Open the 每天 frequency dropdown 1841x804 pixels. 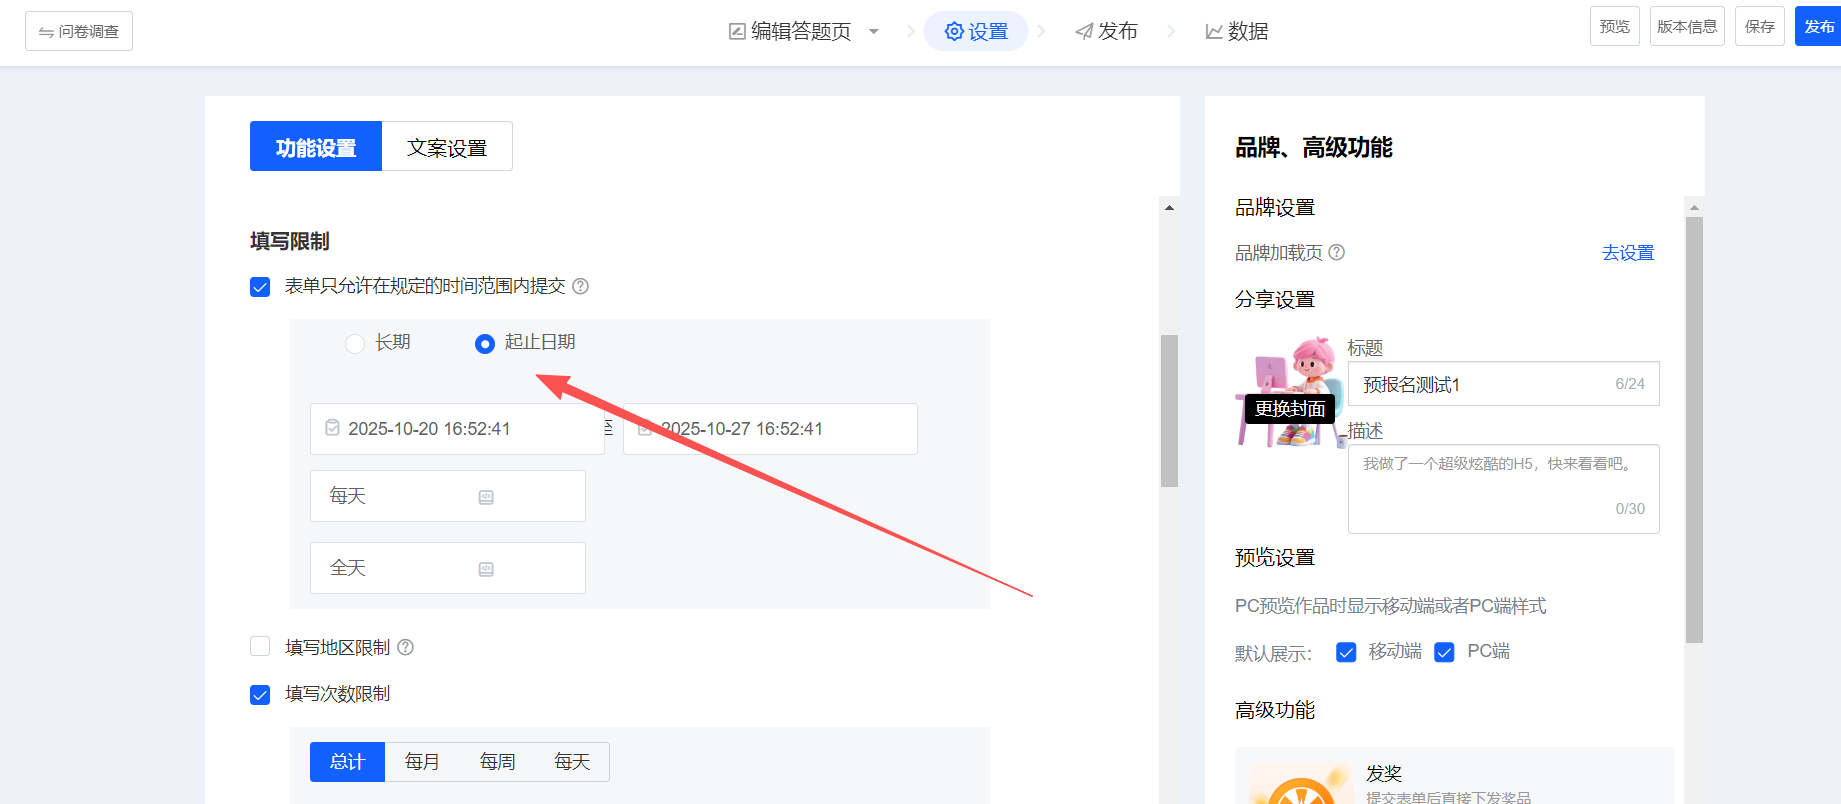pos(447,496)
